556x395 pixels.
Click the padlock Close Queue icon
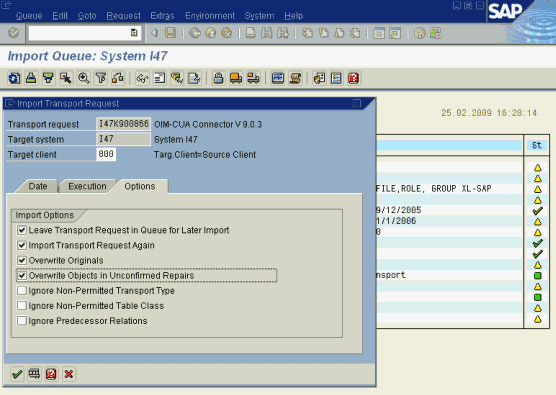[x=218, y=78]
